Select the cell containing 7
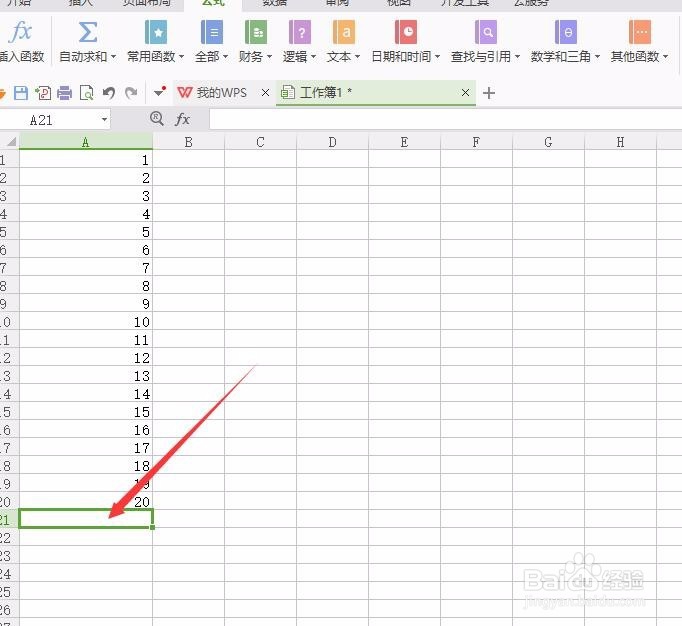This screenshot has width=682, height=626. (86, 268)
